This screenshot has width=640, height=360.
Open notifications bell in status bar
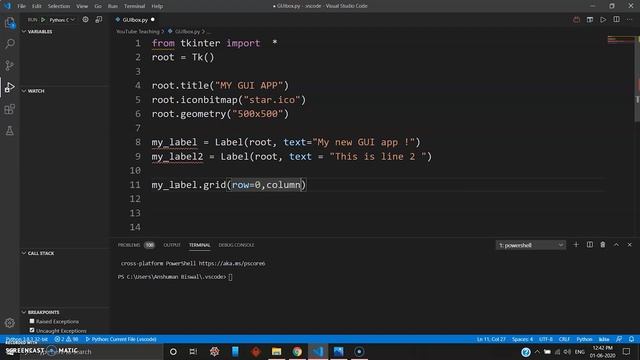[631, 339]
